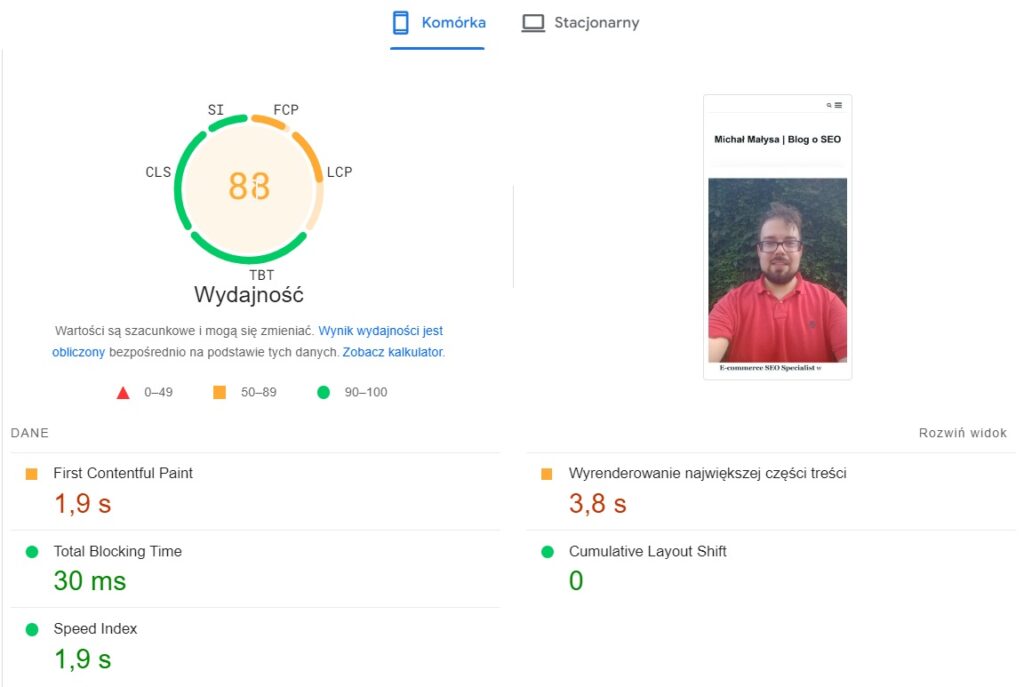The height and width of the screenshot is (687, 1024).
Task: Click the Wynik wydajności jest obliczony link
Action: [x=379, y=332]
